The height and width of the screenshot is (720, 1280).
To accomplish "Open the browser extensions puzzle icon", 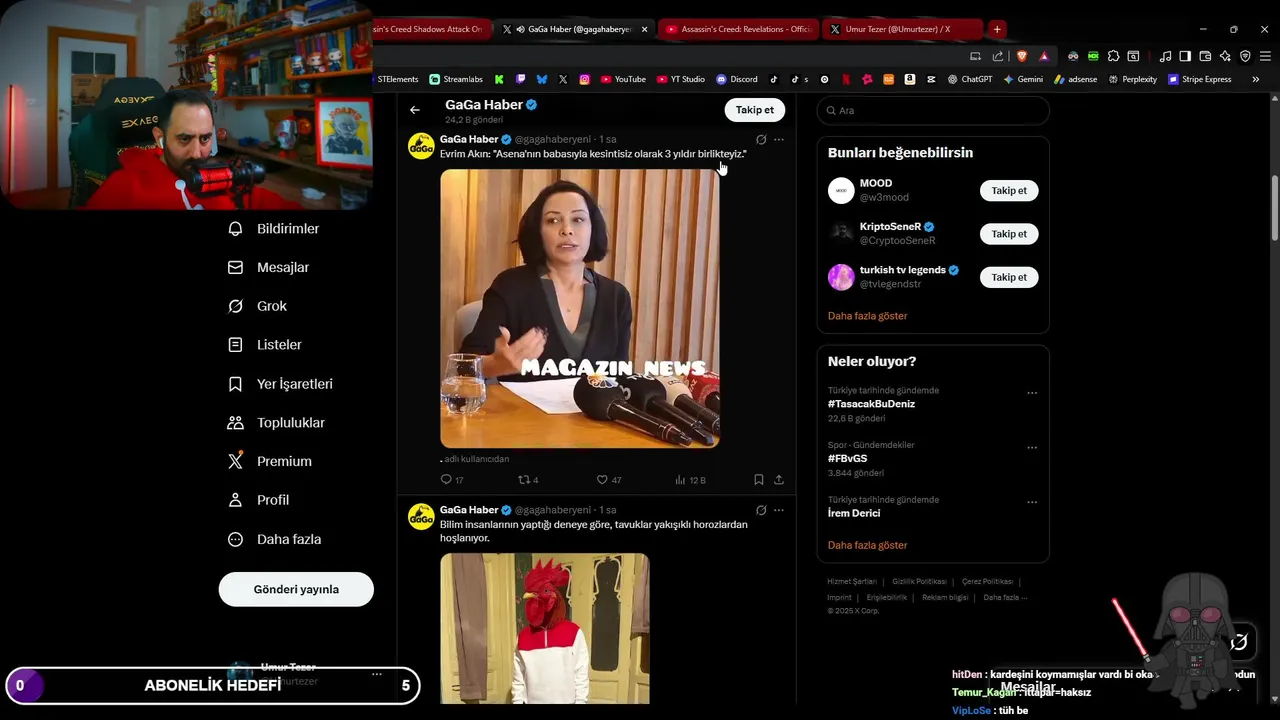I will [1113, 56].
